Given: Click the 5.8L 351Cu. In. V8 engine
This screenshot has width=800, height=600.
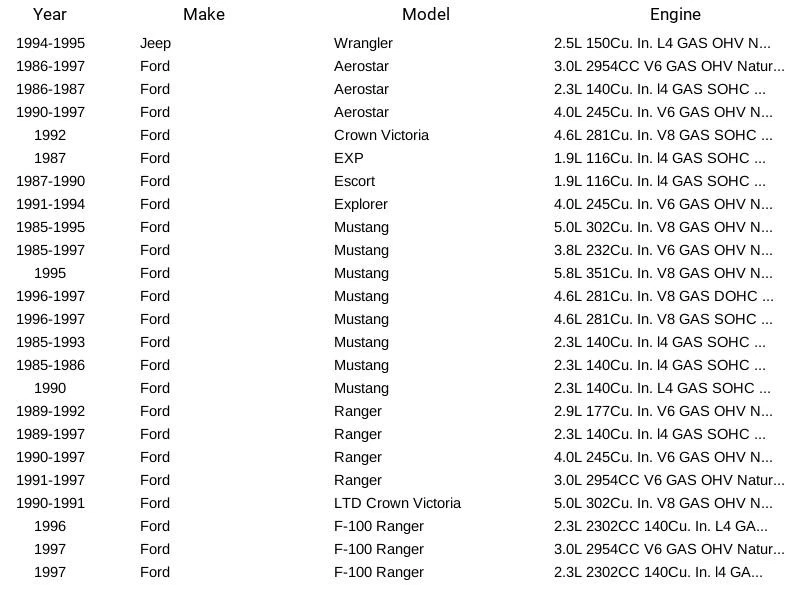Looking at the screenshot, I should (663, 273).
